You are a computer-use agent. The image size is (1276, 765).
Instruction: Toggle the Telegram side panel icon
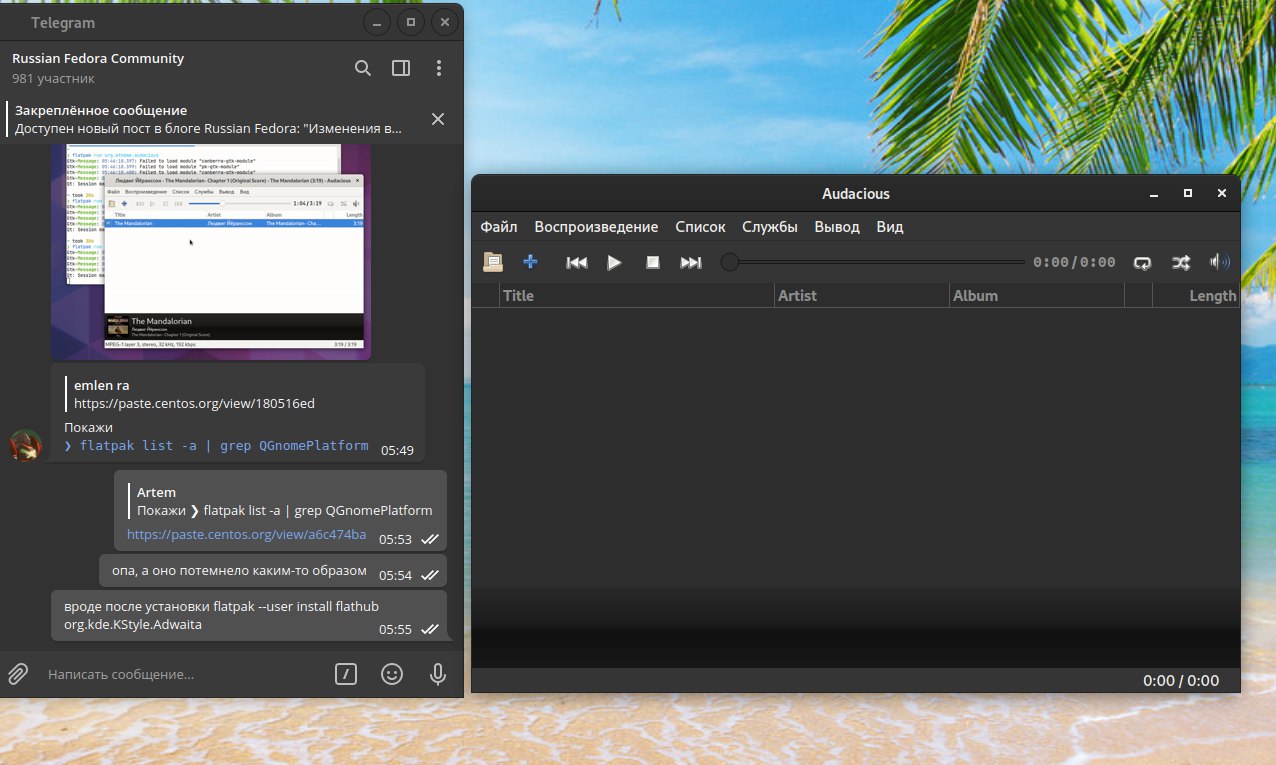pyautogui.click(x=401, y=68)
